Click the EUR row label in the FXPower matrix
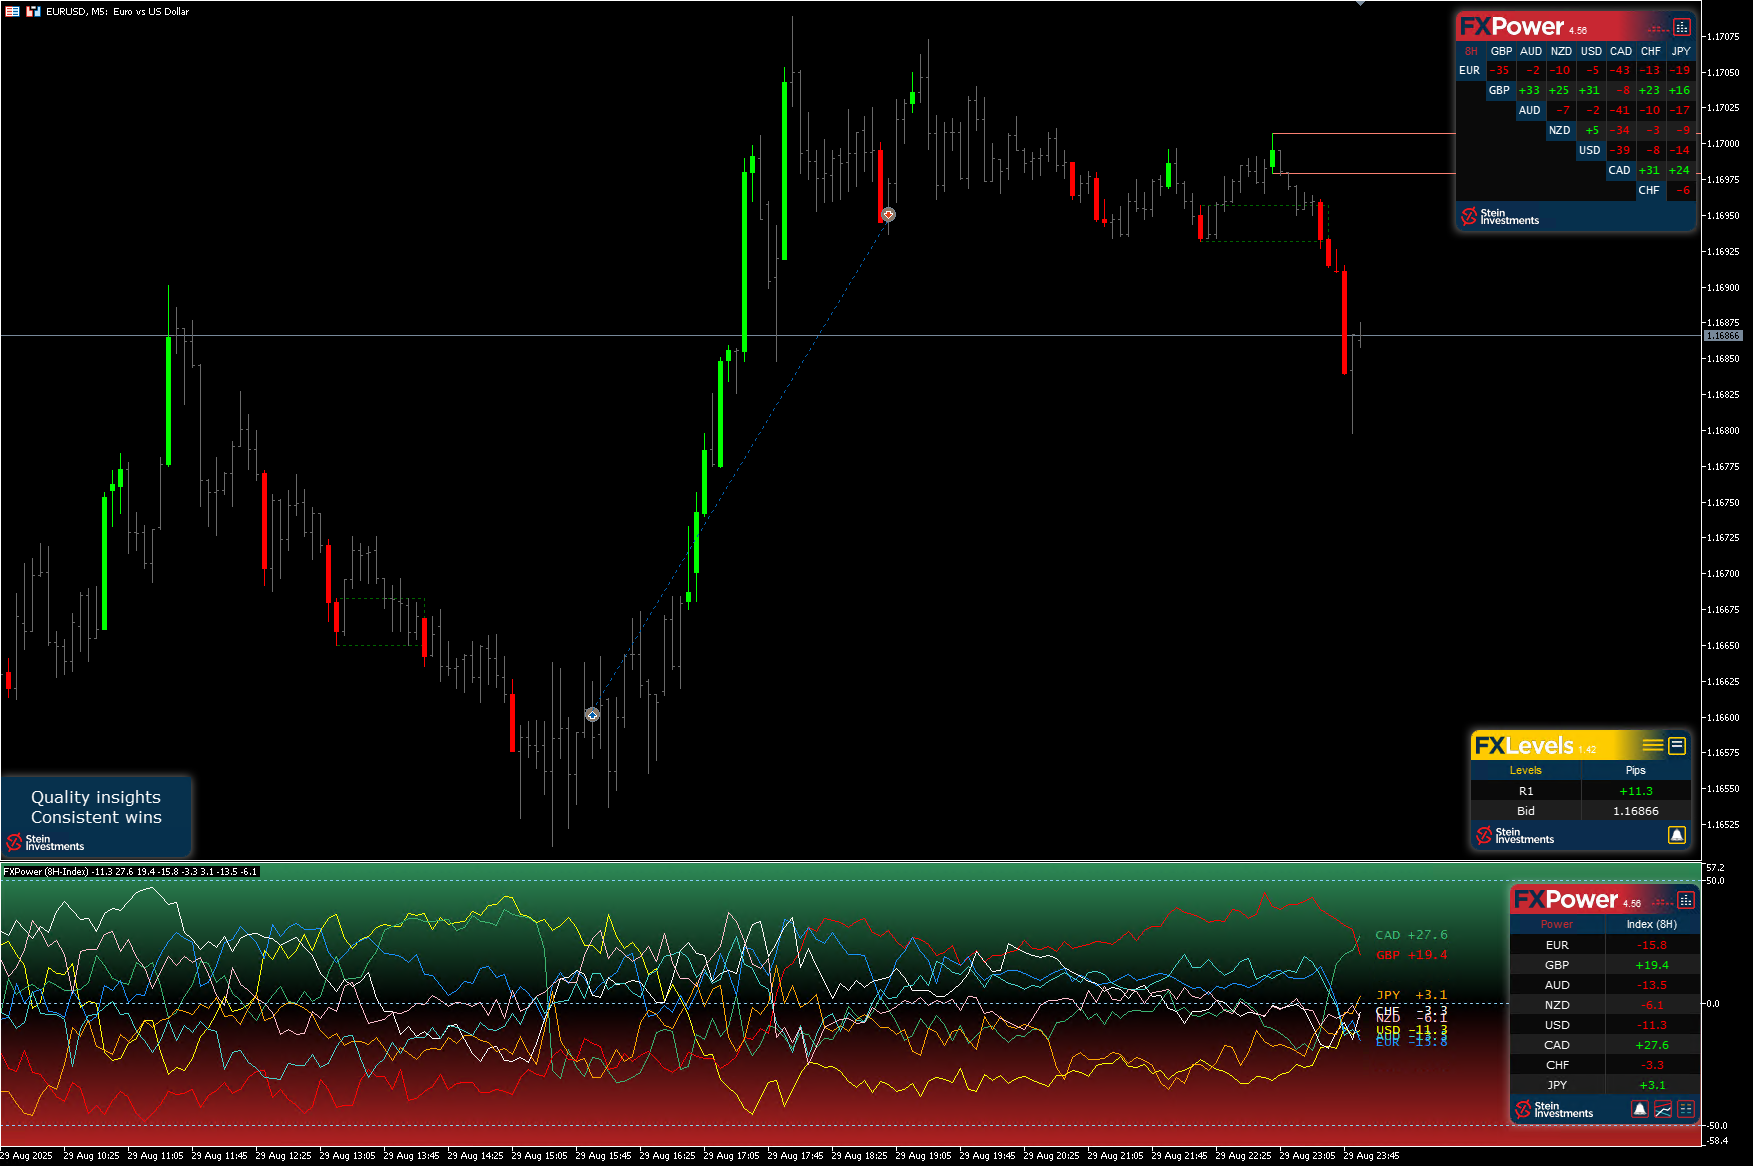Screen dimensions: 1753x1166 1469,71
